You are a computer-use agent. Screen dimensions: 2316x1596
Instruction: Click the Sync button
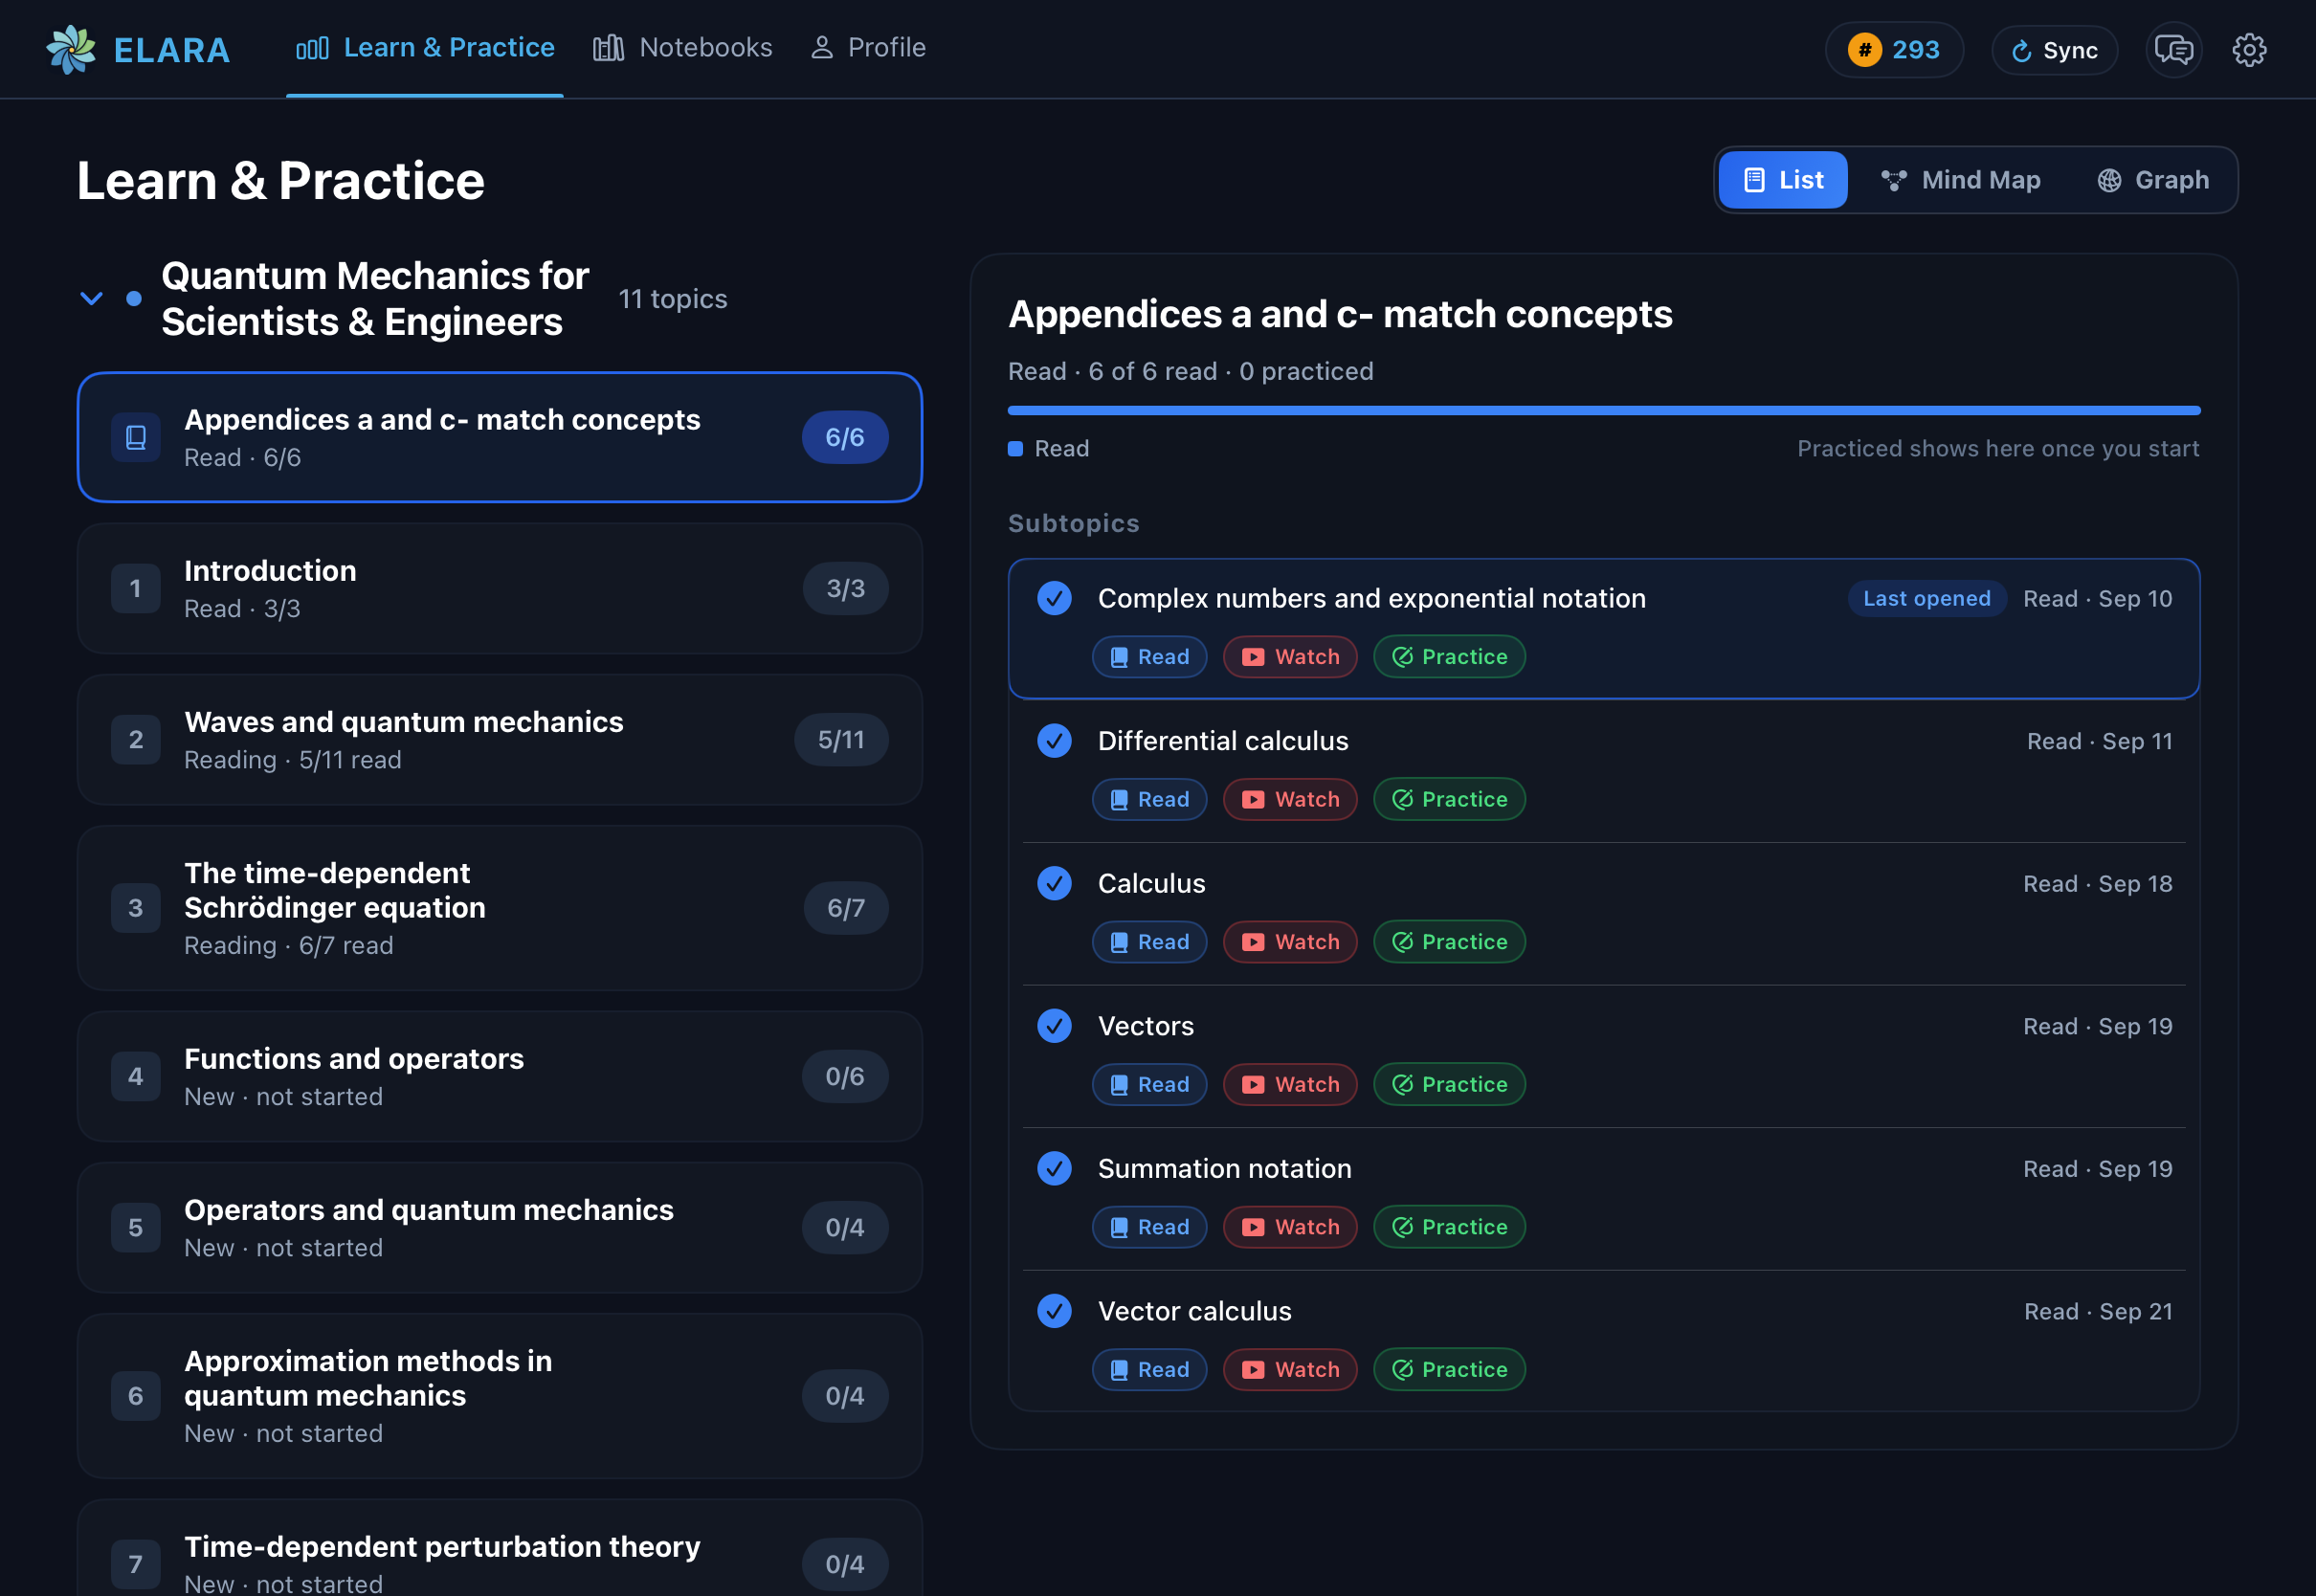pyautogui.click(x=2054, y=50)
